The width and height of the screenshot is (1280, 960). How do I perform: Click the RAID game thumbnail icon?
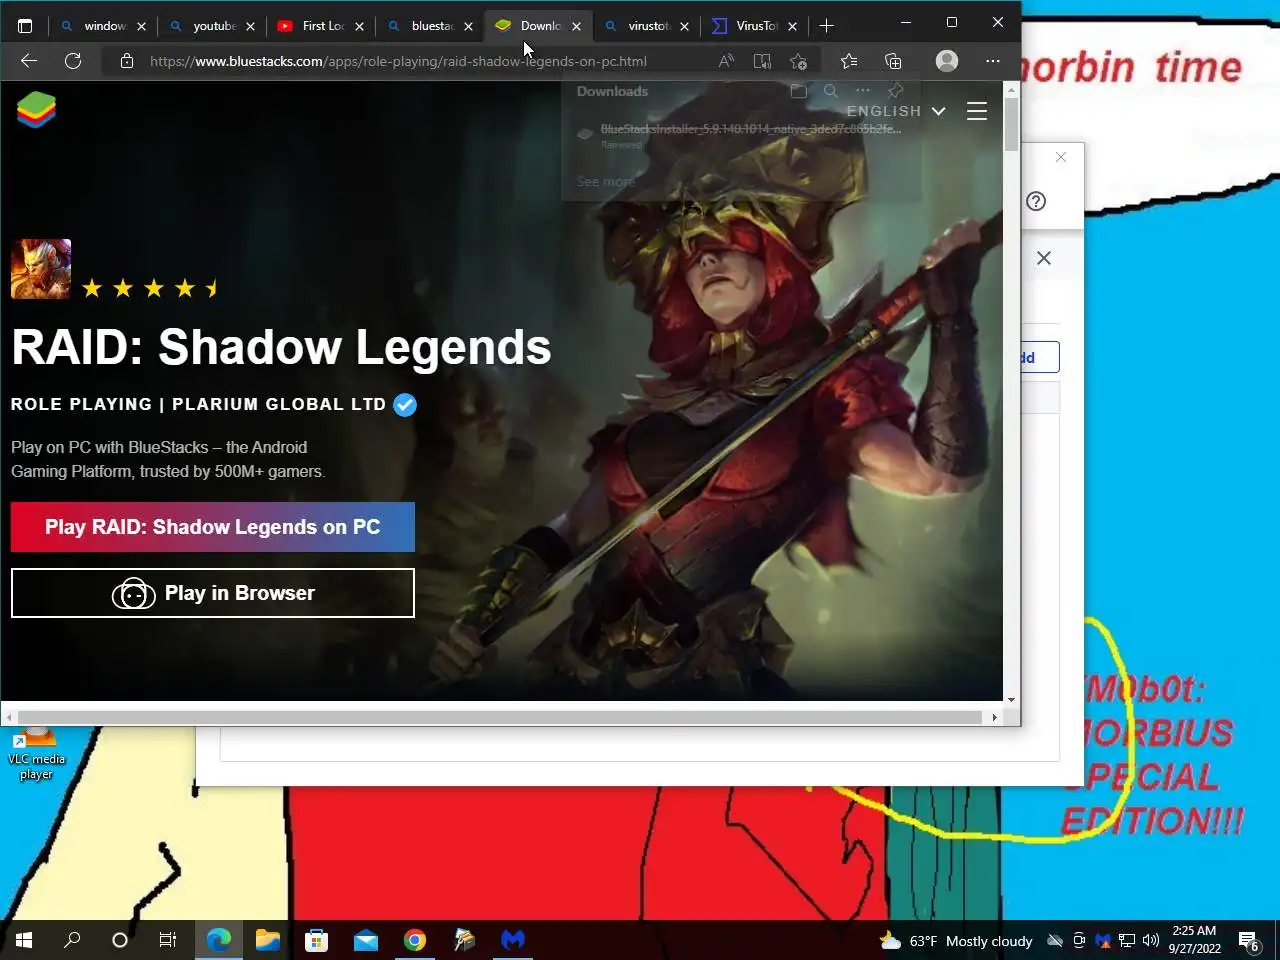pyautogui.click(x=41, y=269)
